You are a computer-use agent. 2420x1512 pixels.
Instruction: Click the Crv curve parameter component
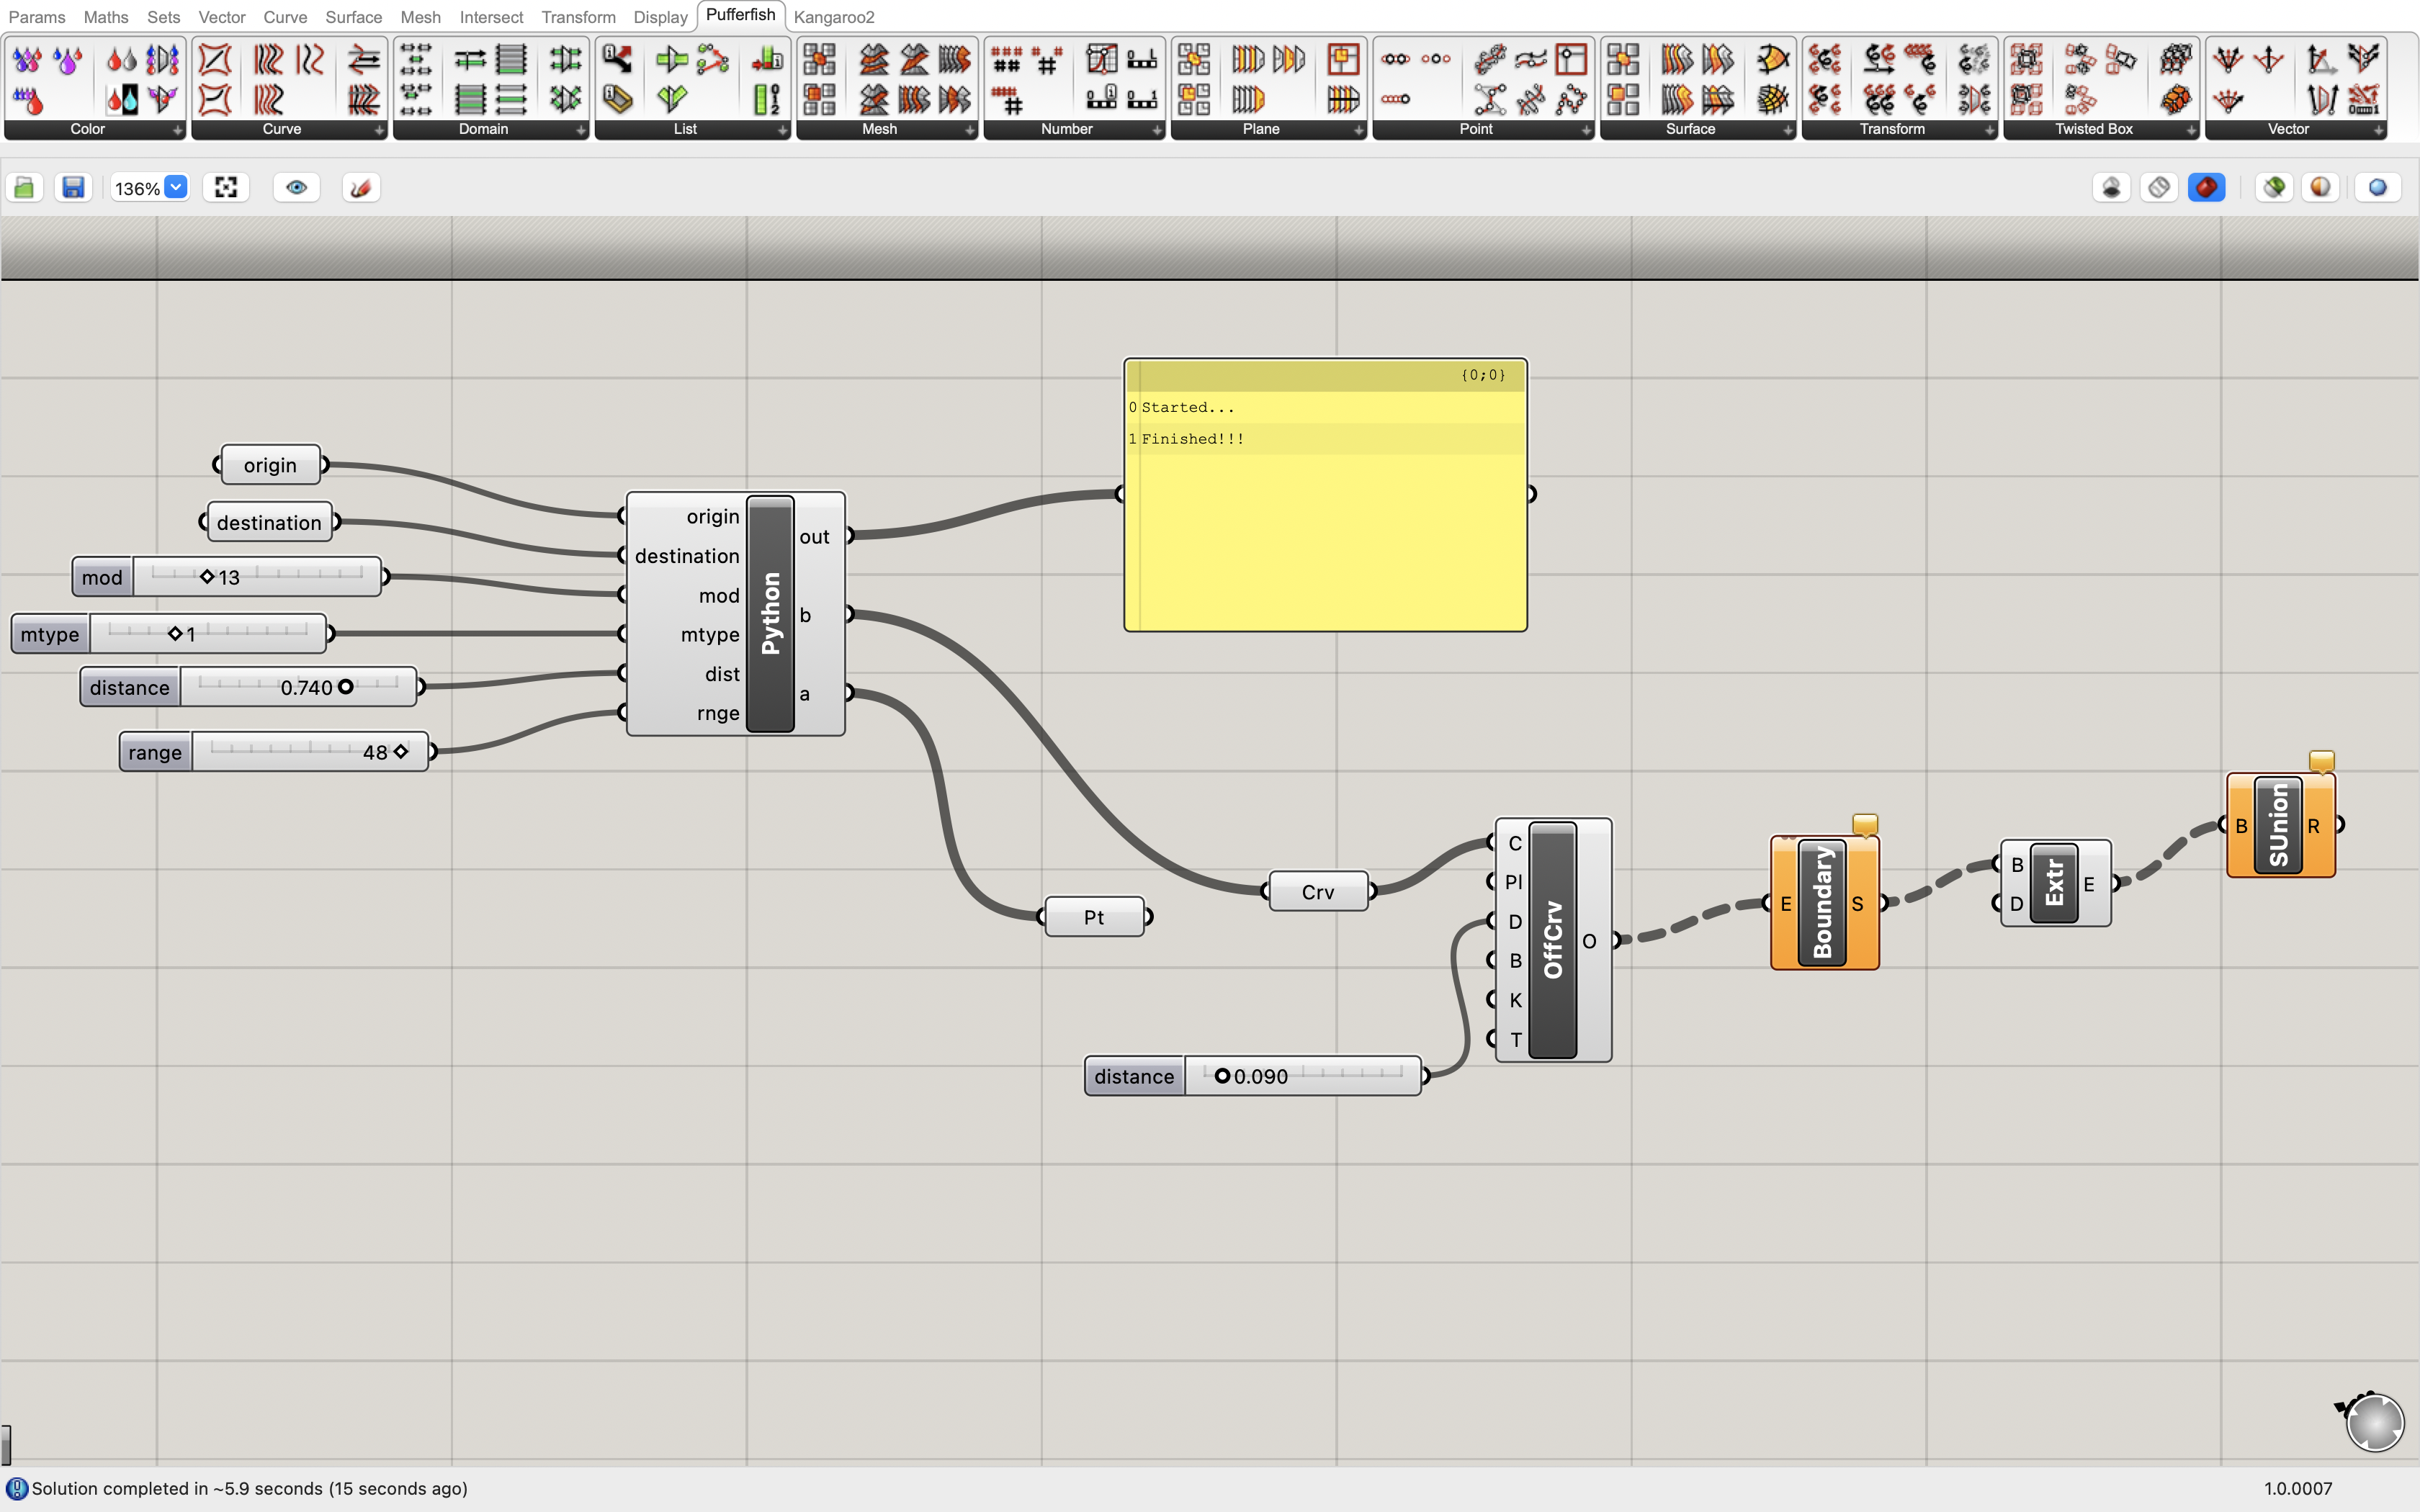pyautogui.click(x=1315, y=890)
